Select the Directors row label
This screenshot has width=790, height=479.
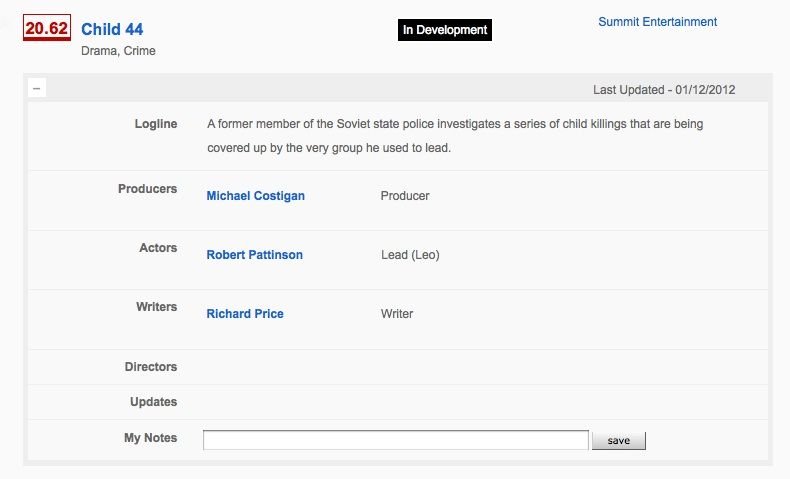pyautogui.click(x=151, y=367)
